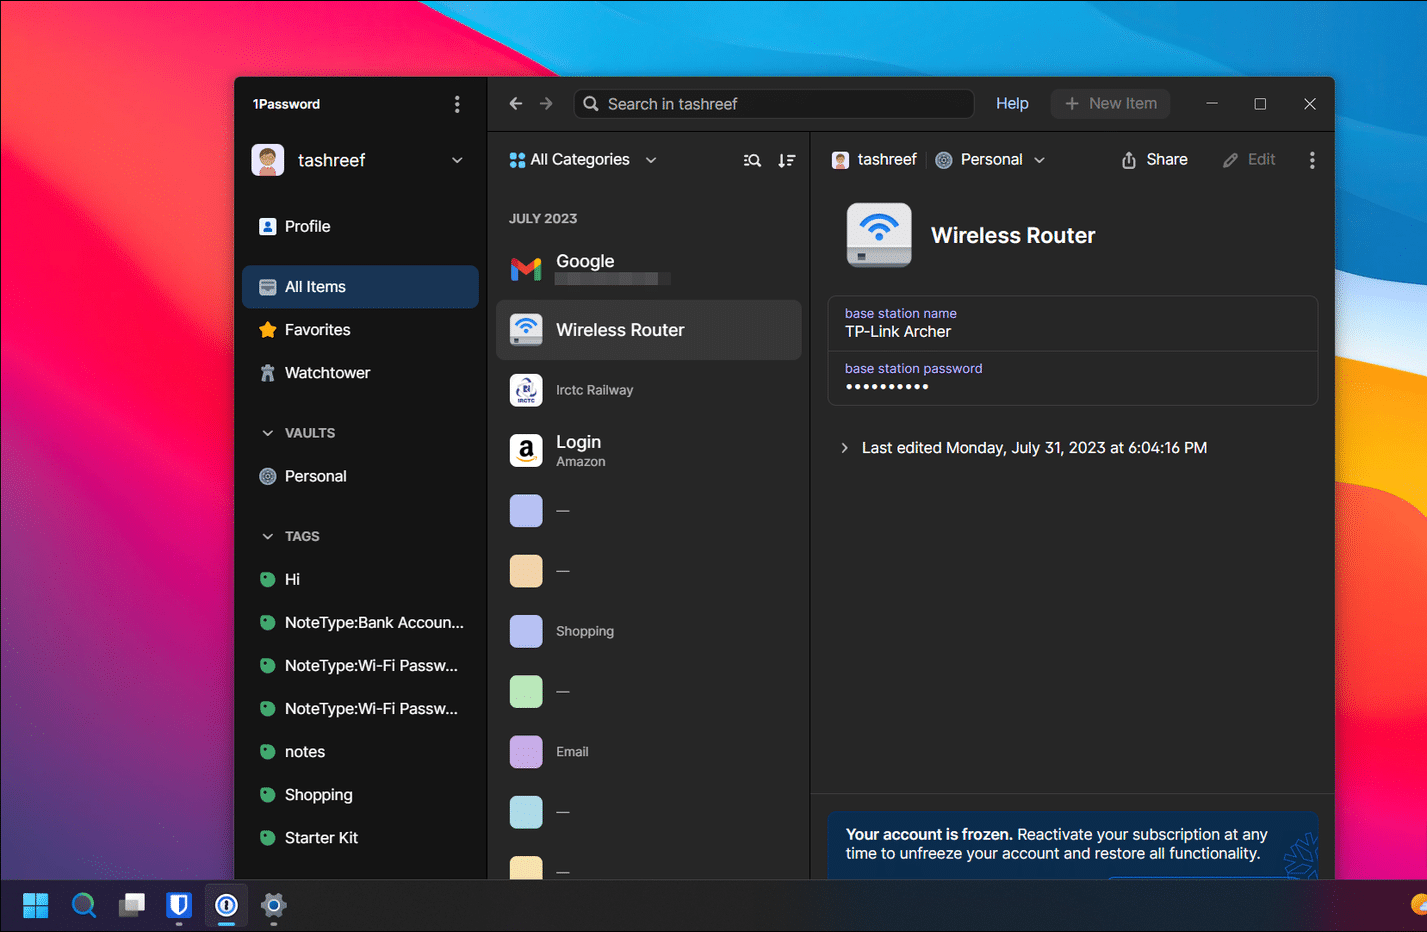Click the New Item button
Image resolution: width=1427 pixels, height=932 pixels.
tap(1110, 103)
